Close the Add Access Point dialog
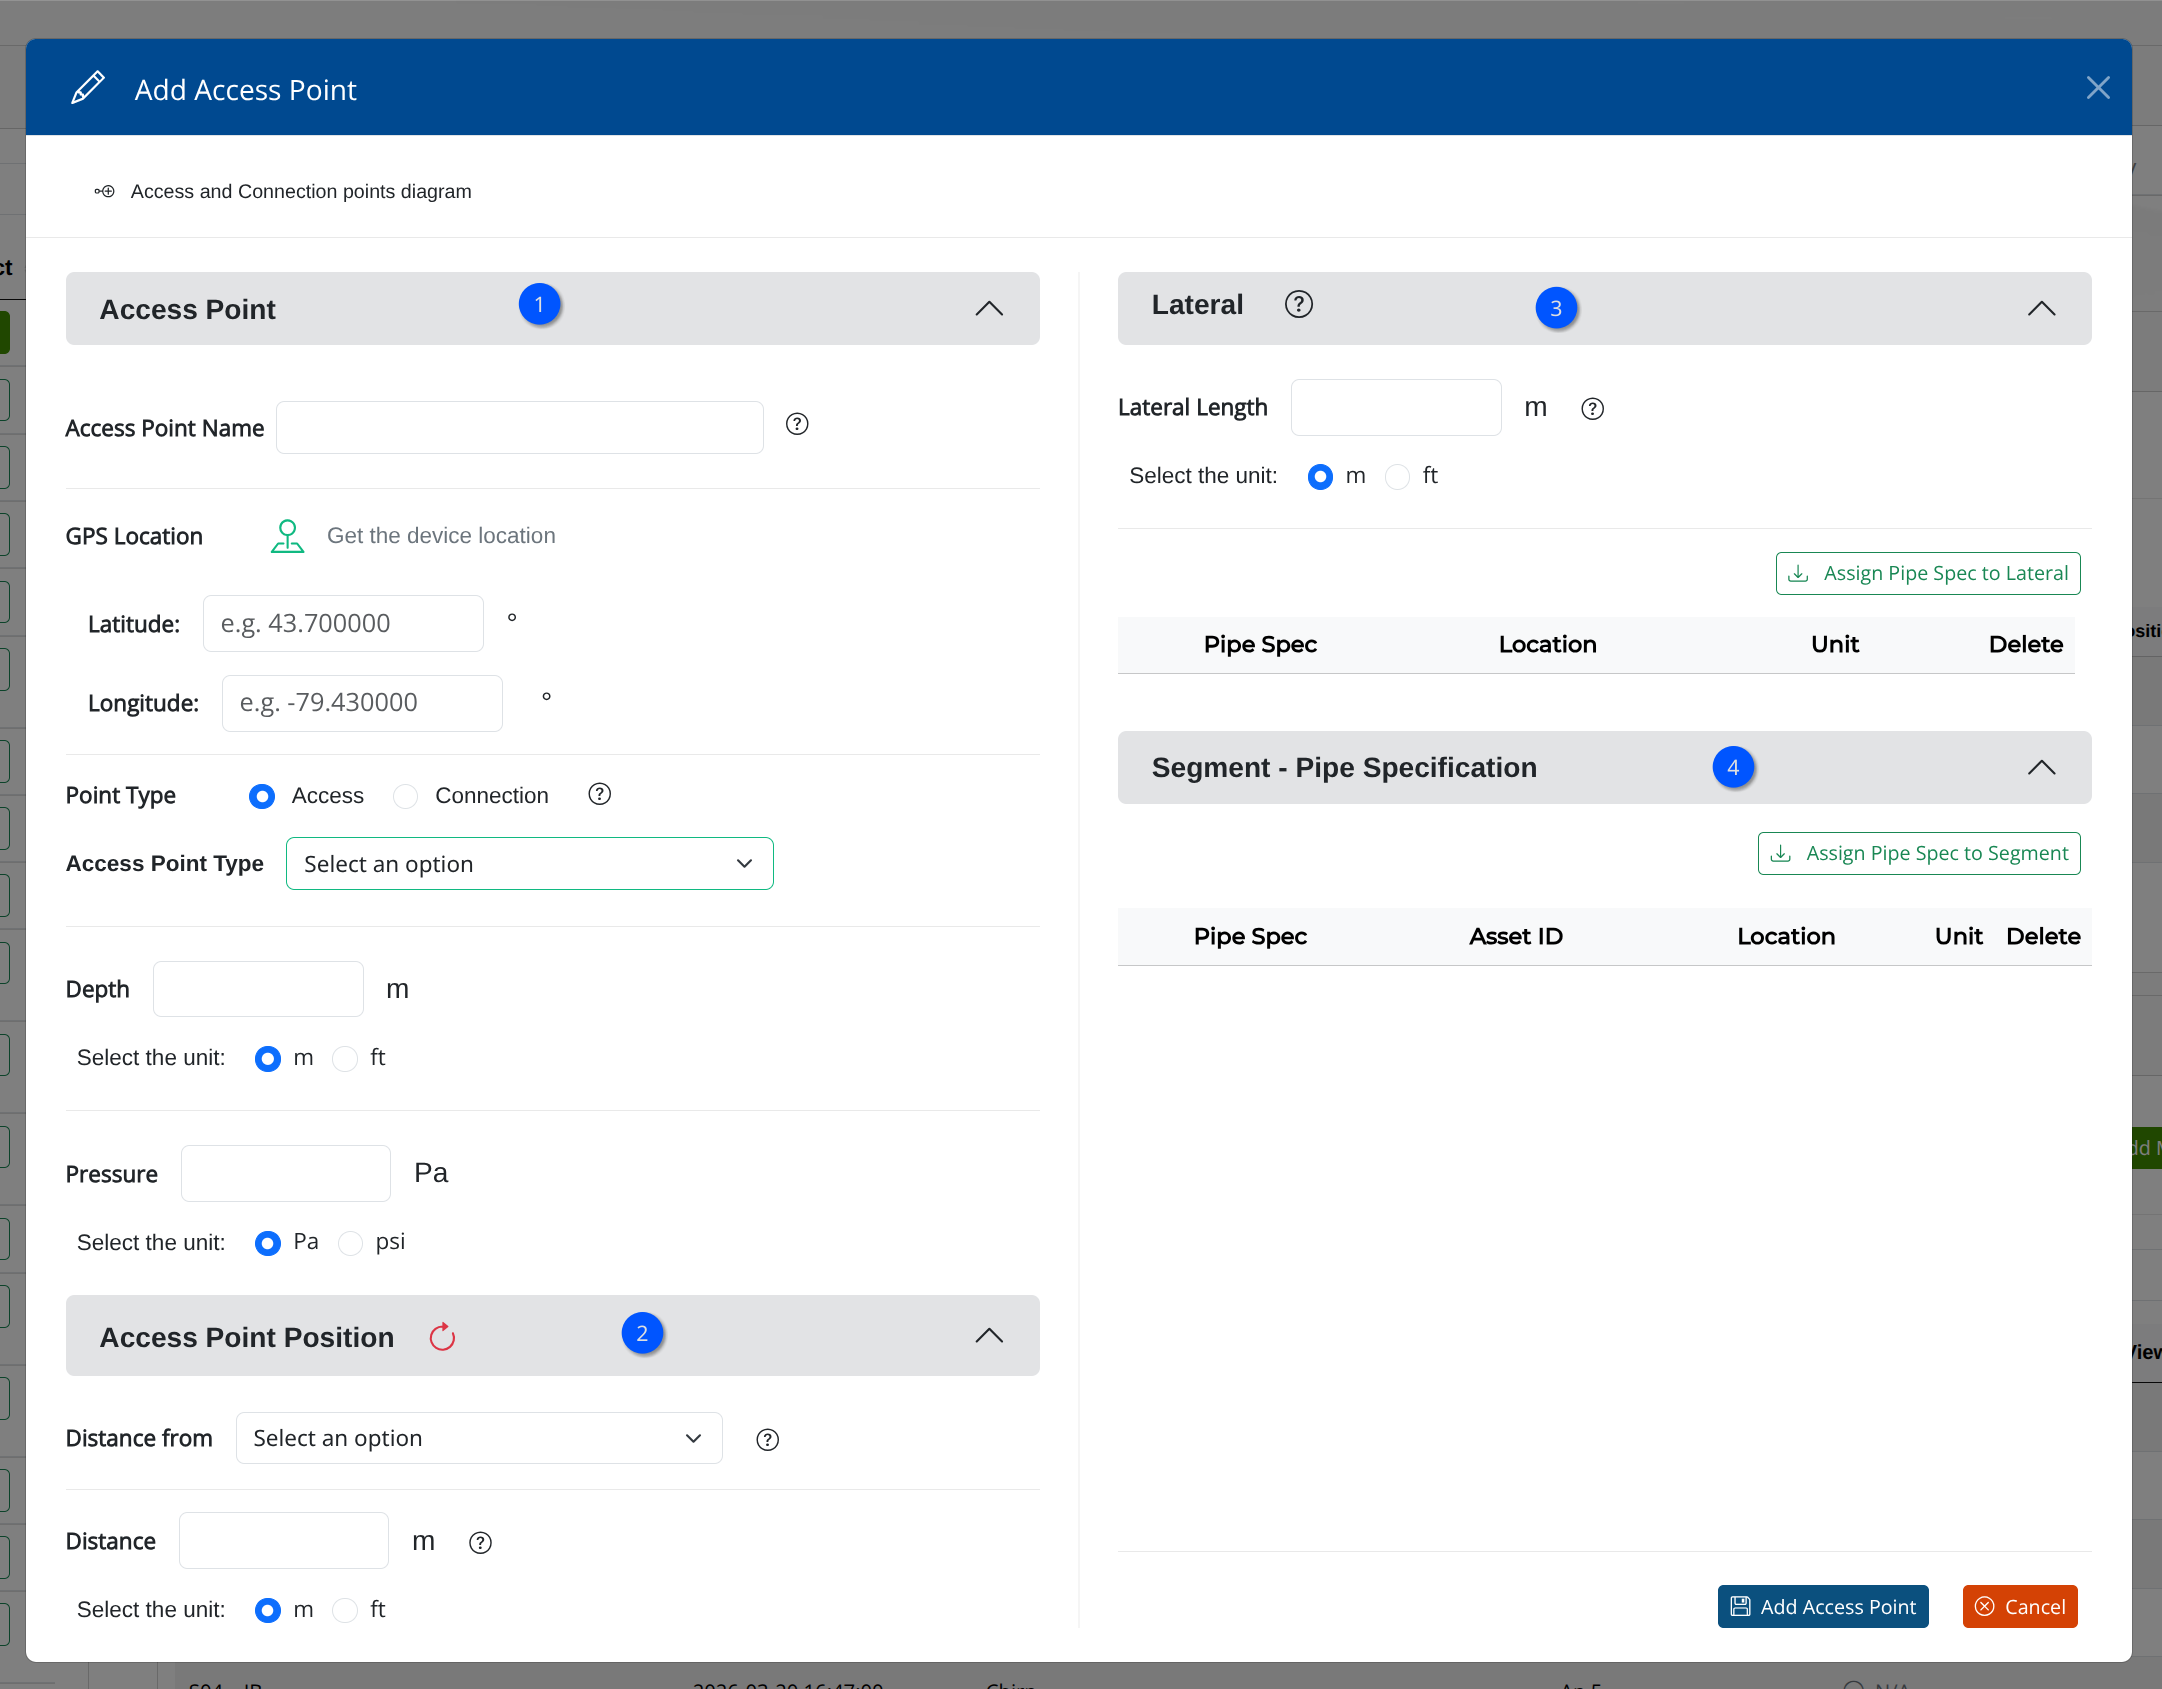Screen dimensions: 2162x1689 [2098, 88]
